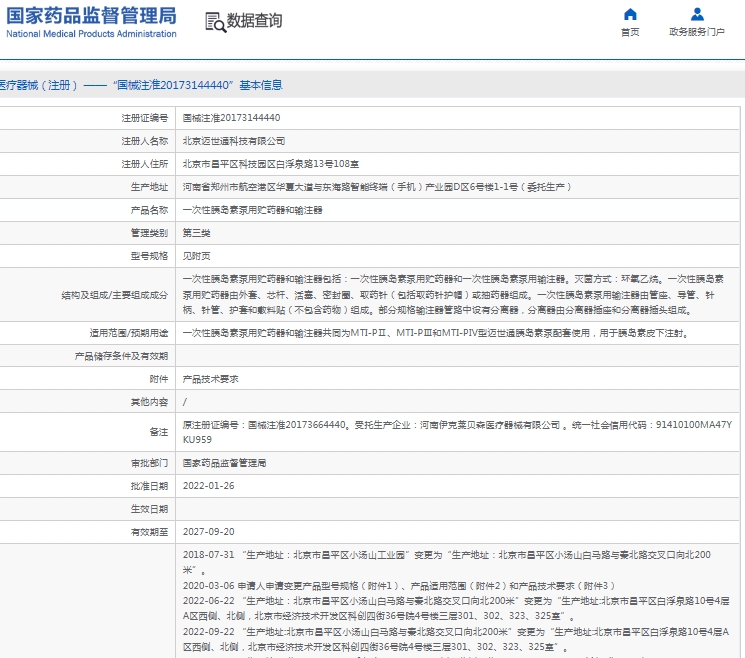The image size is (745, 658).
Task: Click the 政务服务门户 text label
Action: [697, 32]
